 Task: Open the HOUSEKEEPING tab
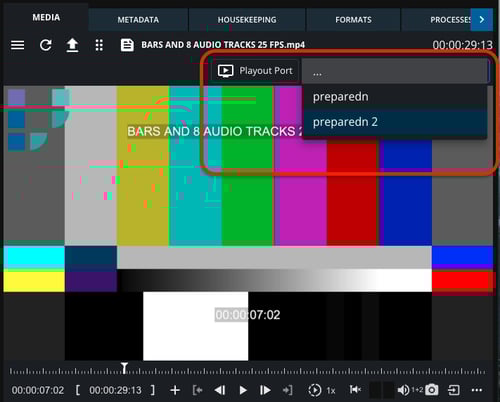click(x=247, y=20)
